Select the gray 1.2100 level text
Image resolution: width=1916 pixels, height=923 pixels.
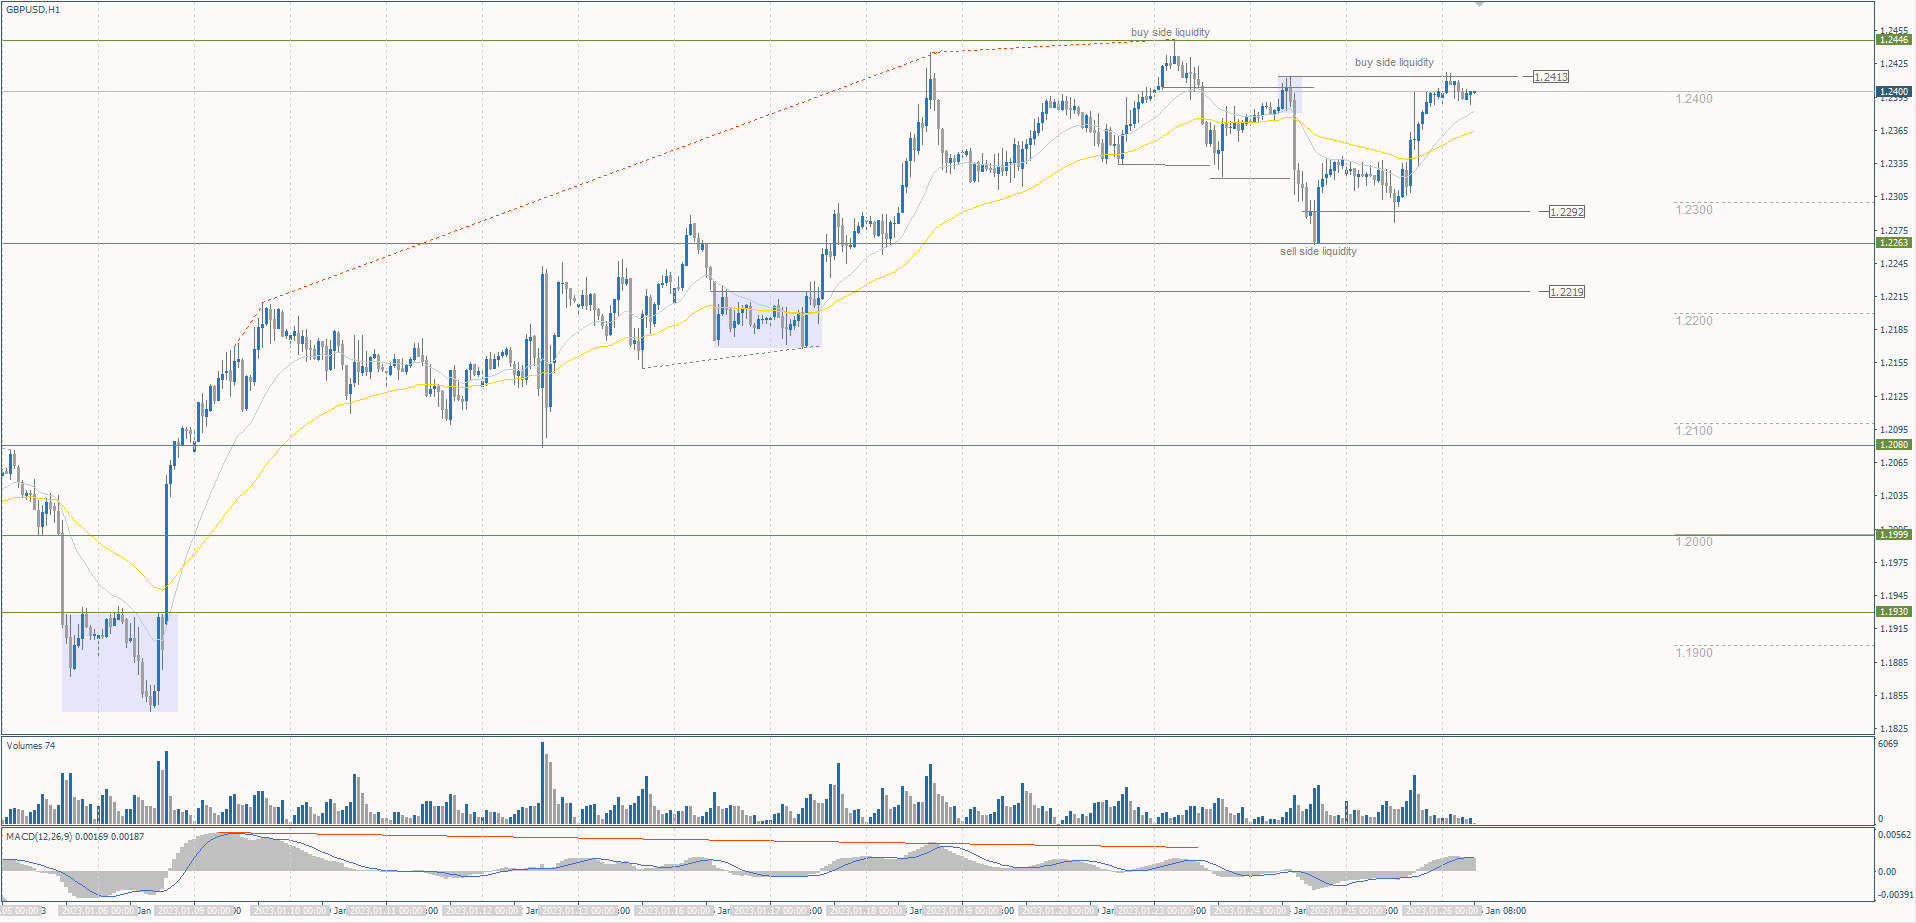(x=1694, y=431)
